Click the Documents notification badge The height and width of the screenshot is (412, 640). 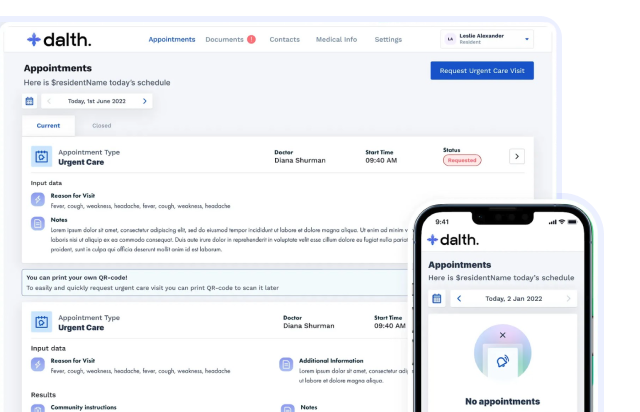251,39
